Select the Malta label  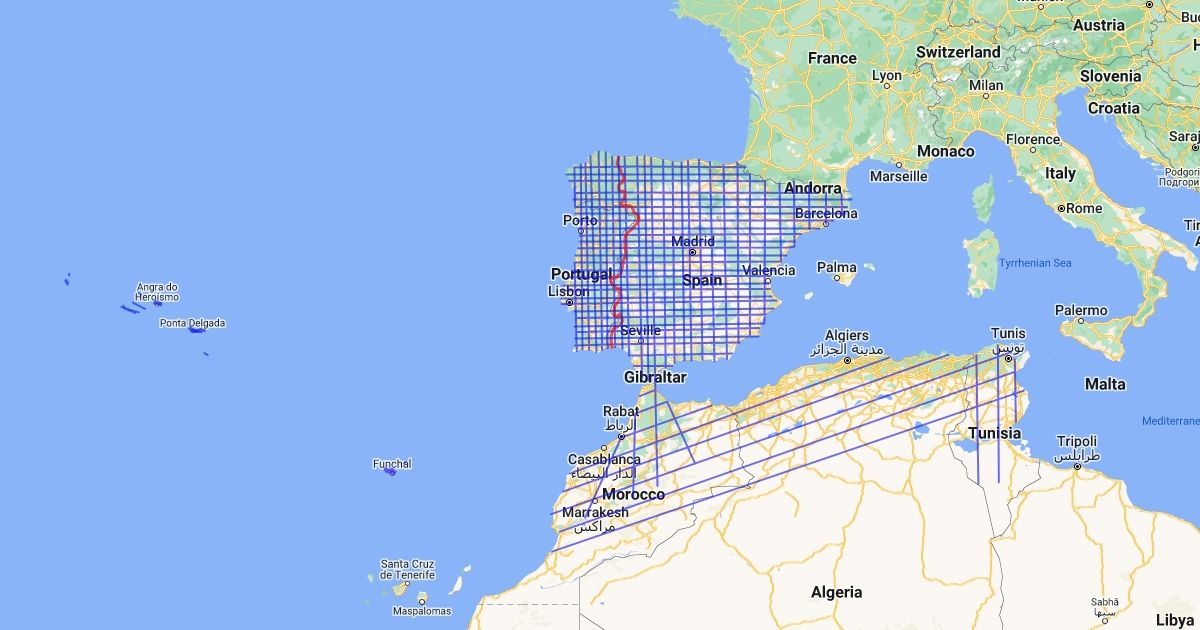pyautogui.click(x=1105, y=384)
